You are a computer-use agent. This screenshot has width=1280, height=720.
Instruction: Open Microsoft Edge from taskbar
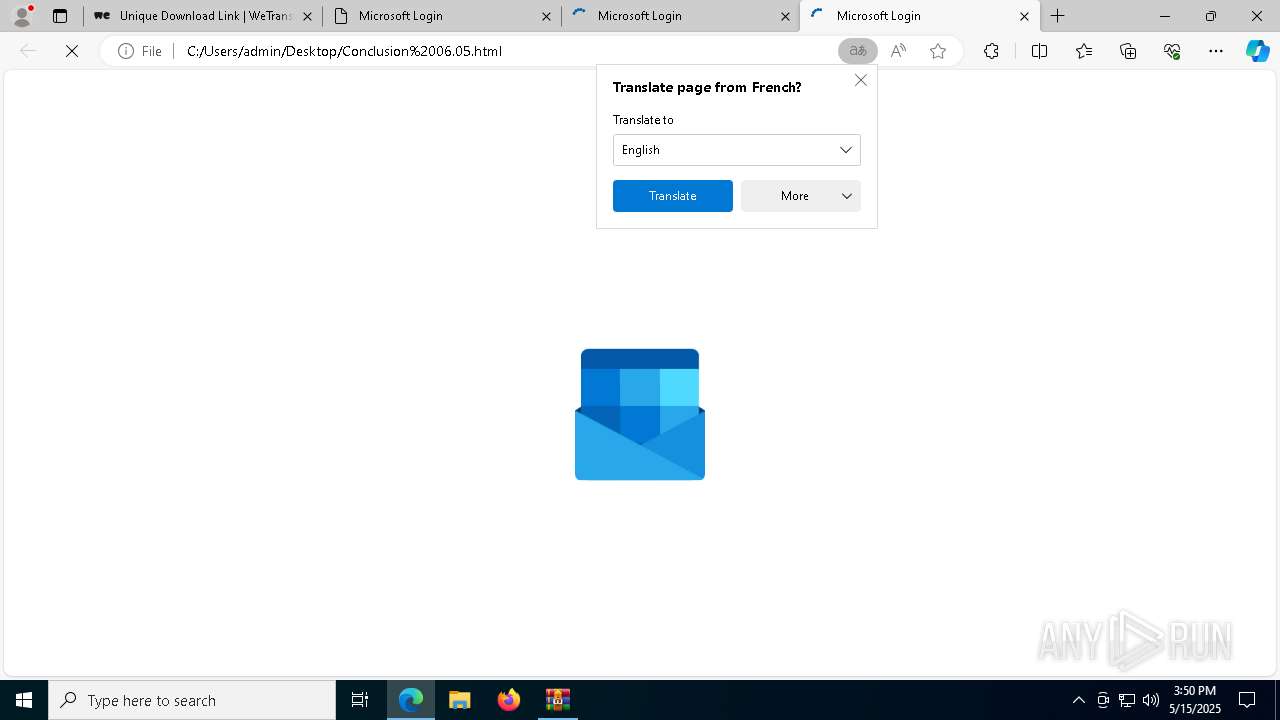(411, 700)
